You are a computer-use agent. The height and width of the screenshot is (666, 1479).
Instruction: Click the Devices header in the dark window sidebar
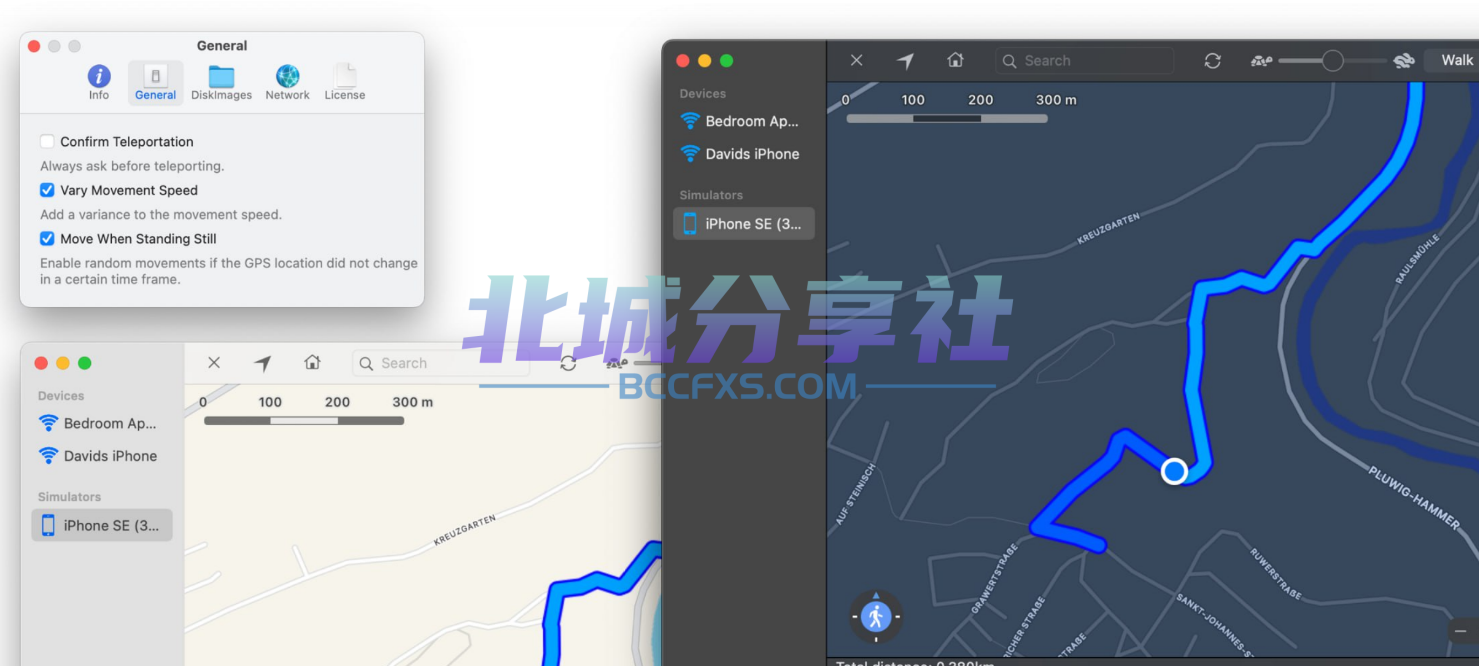703,94
